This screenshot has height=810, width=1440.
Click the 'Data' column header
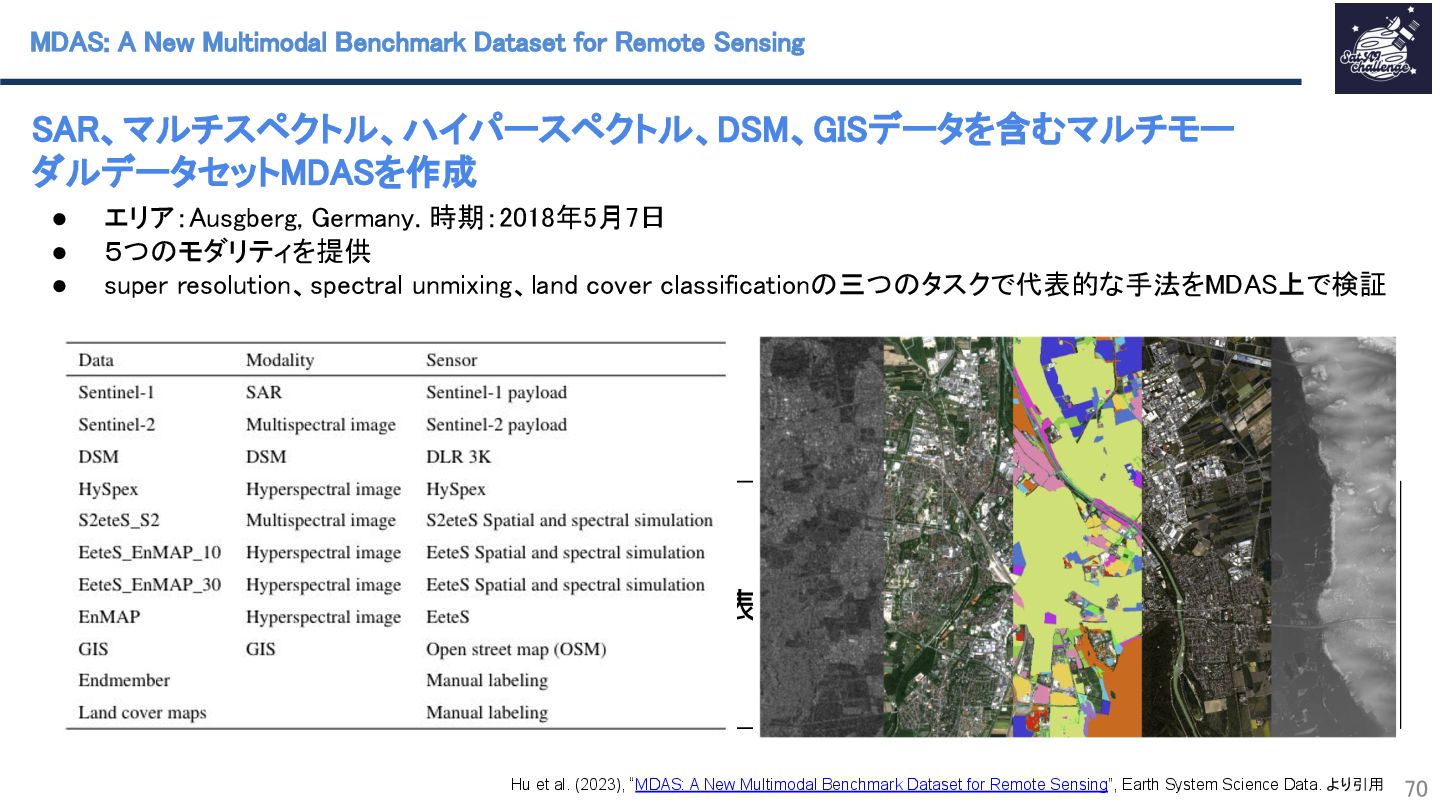[96, 360]
